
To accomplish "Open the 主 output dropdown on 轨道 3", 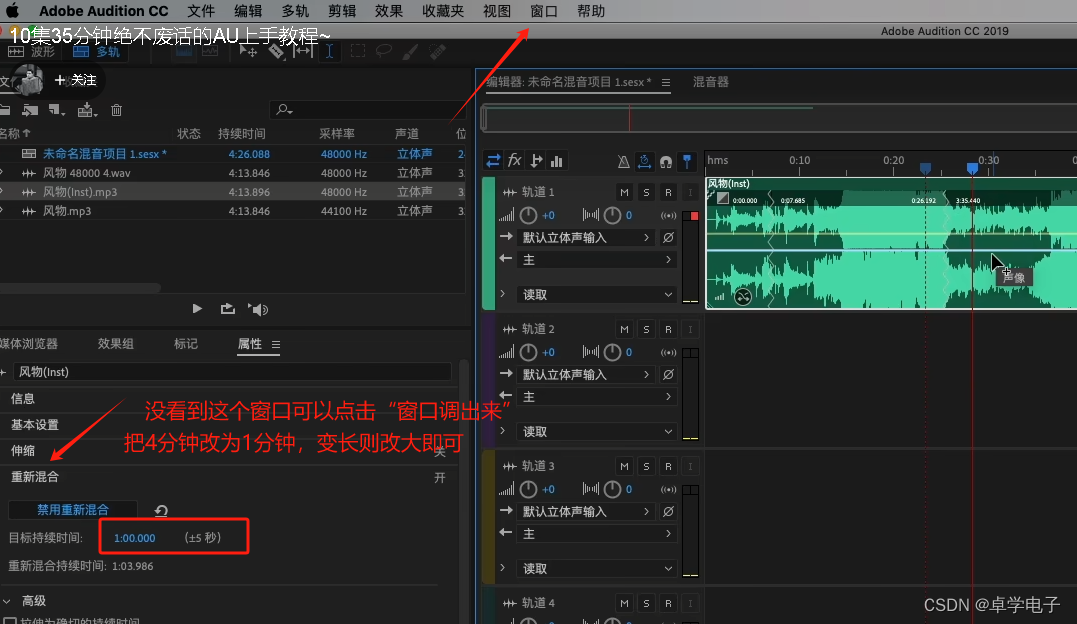I will [x=597, y=533].
